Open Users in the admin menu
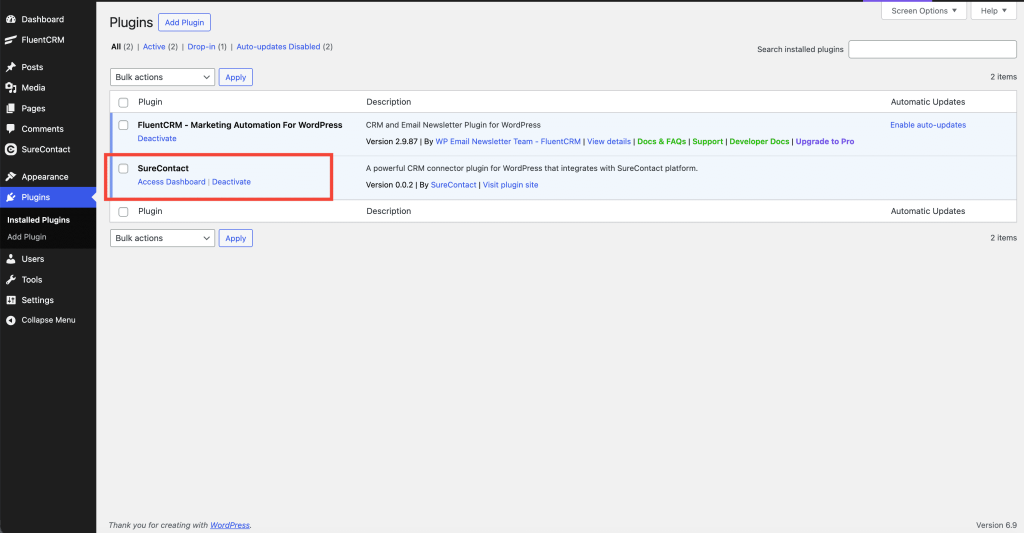The width and height of the screenshot is (1024, 533). click(33, 259)
